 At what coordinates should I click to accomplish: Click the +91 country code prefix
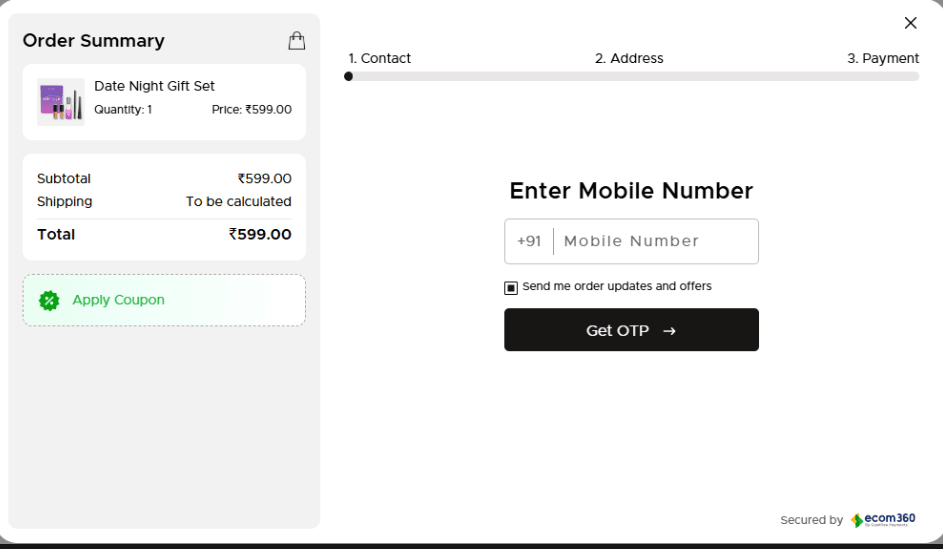click(x=529, y=241)
